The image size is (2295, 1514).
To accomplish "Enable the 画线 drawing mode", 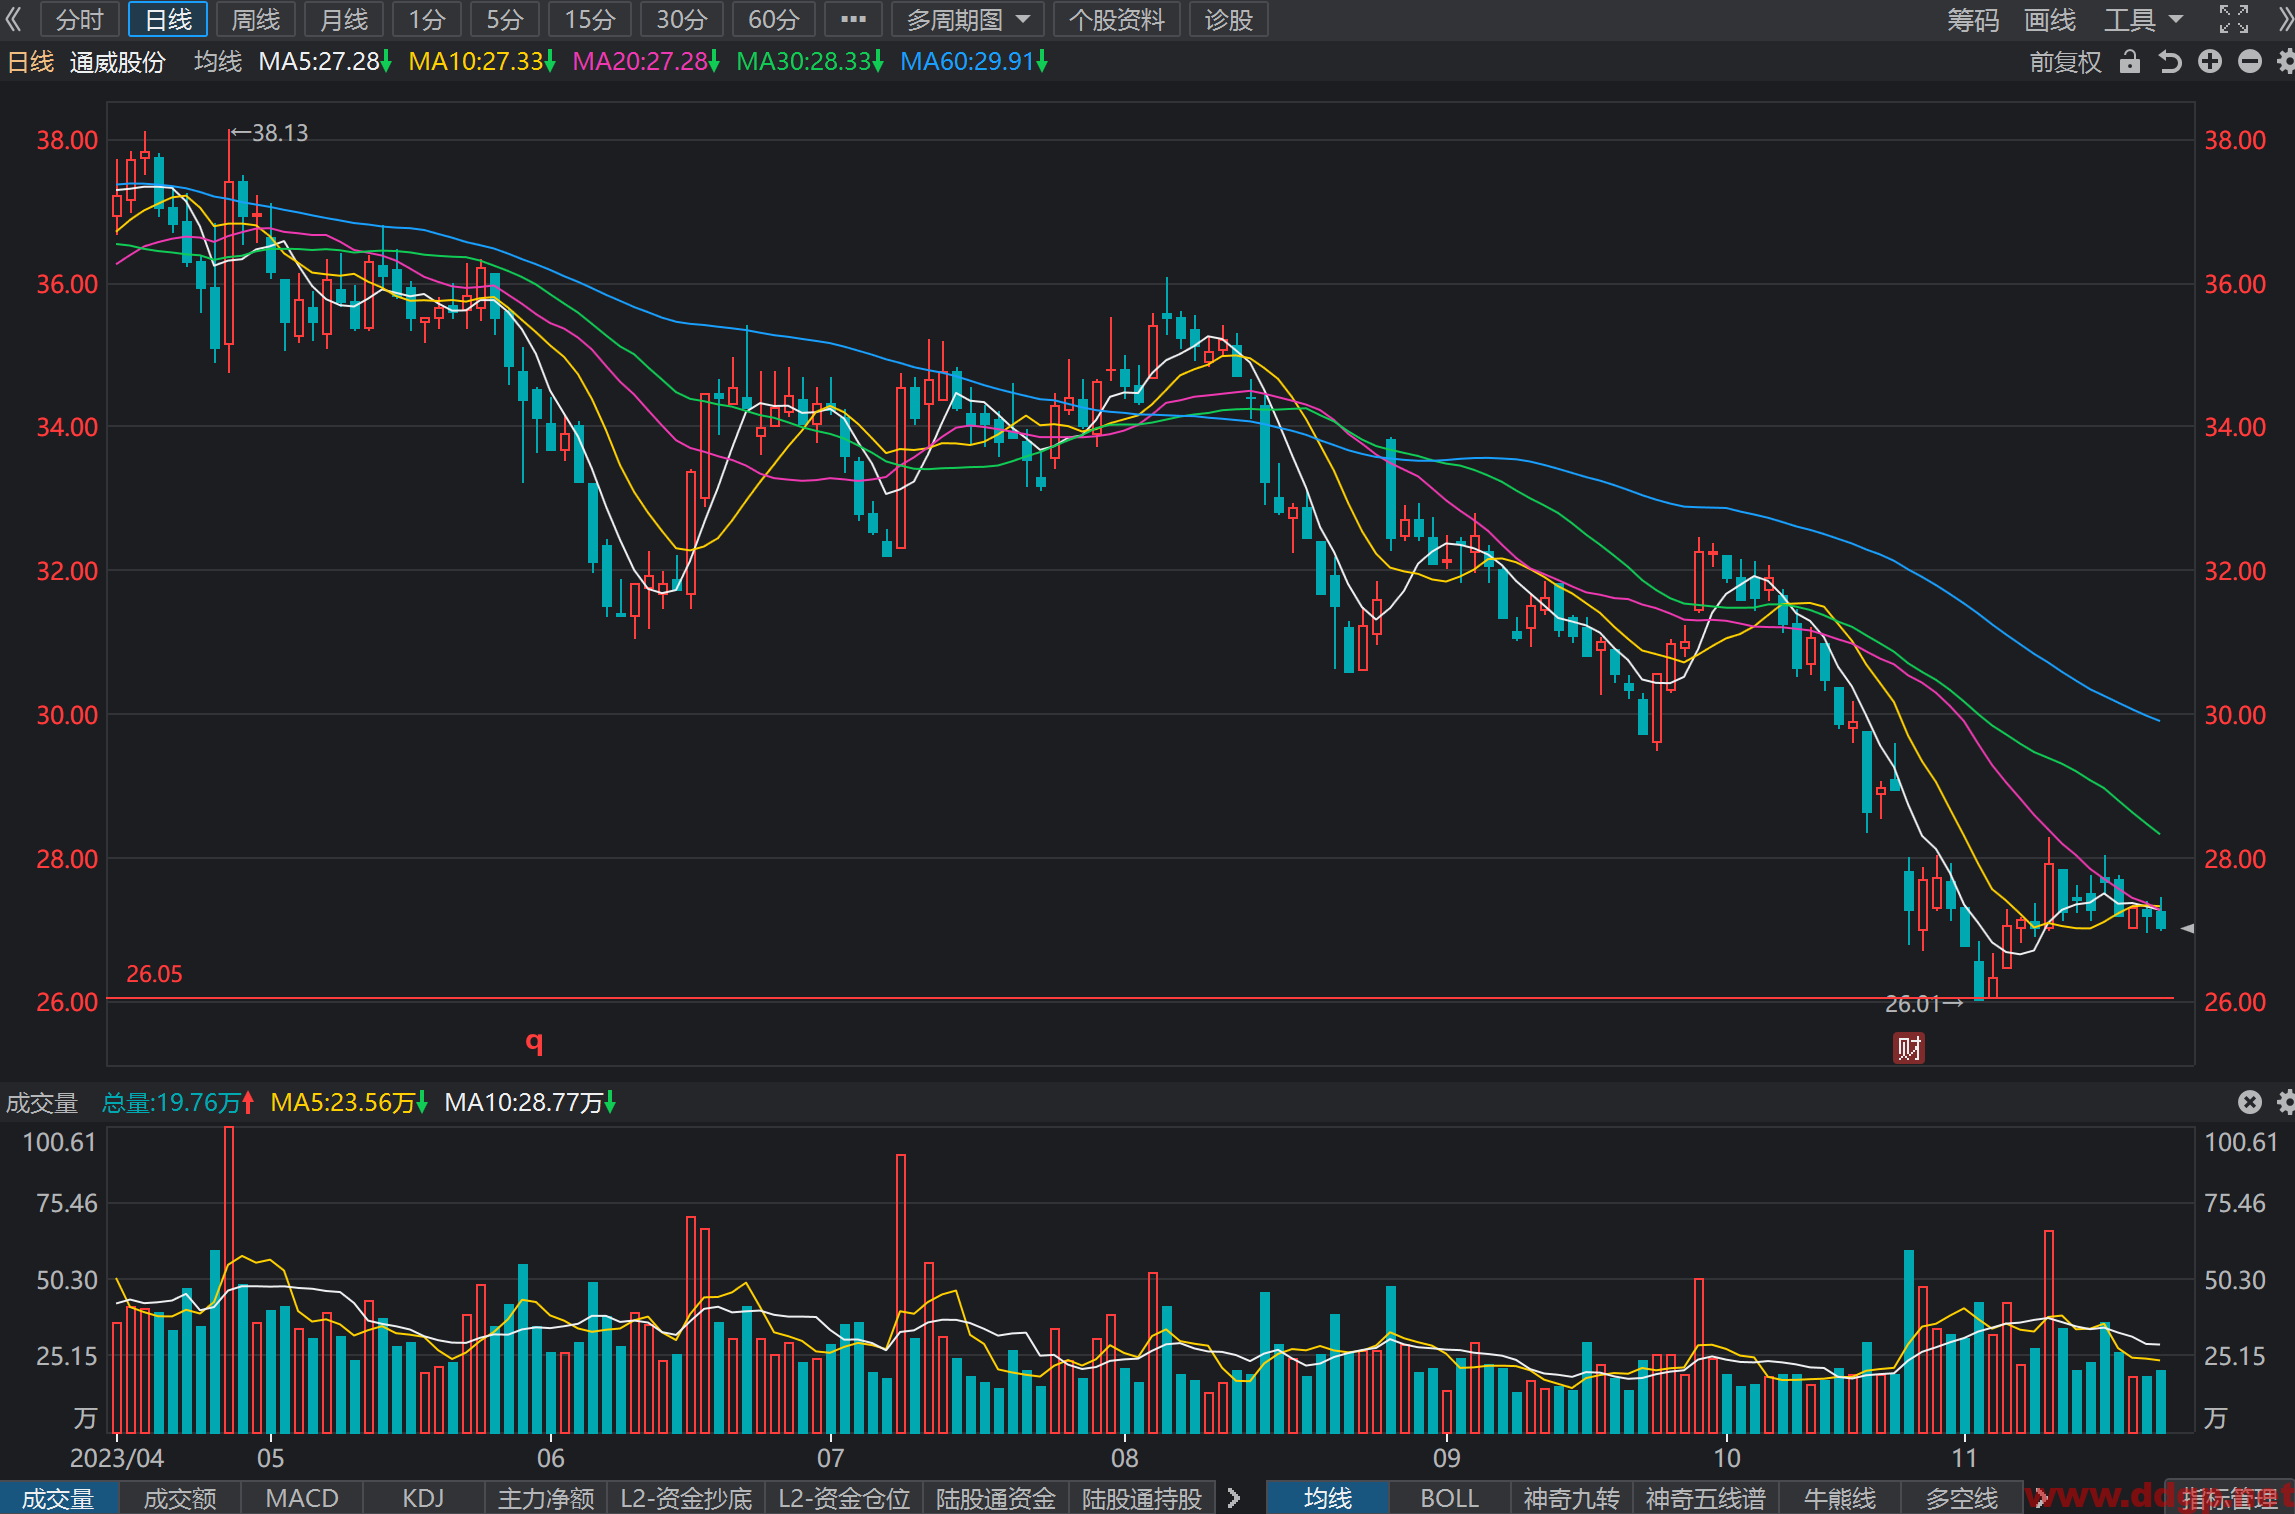I will (2050, 19).
